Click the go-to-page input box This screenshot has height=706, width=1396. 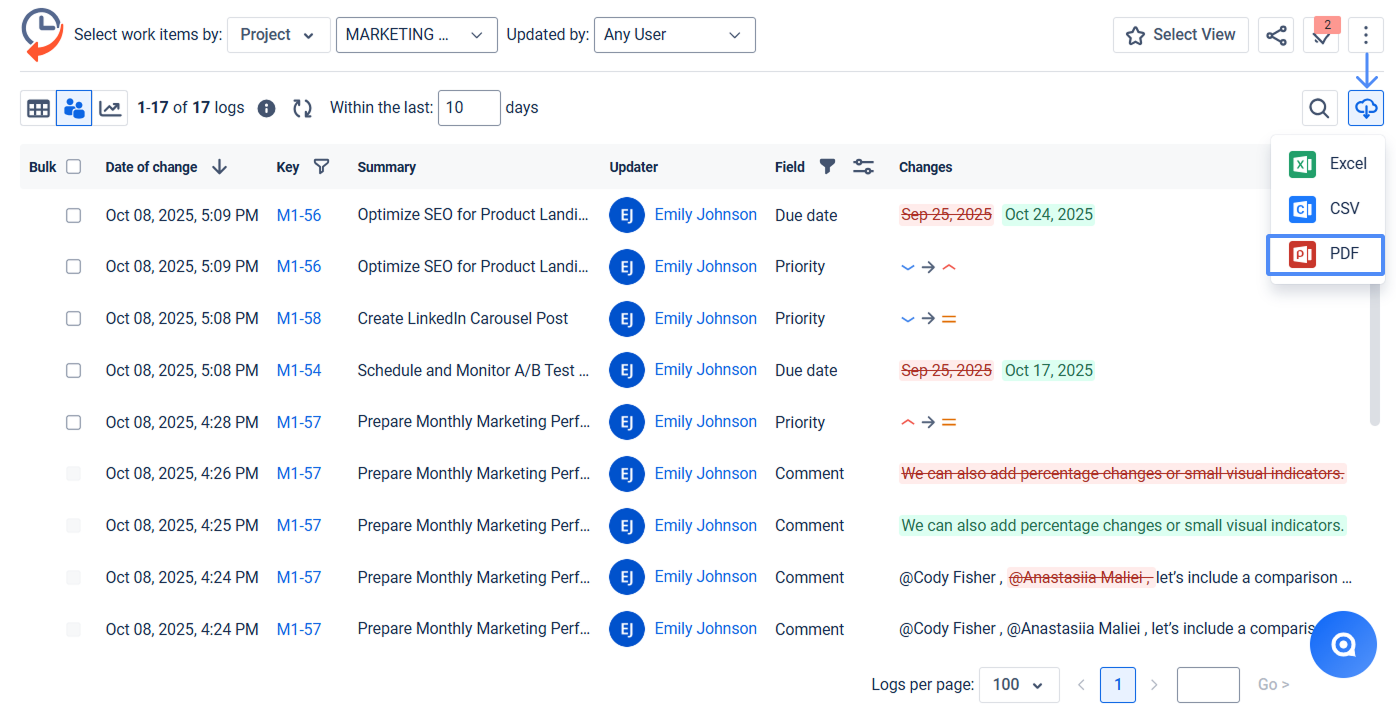tap(1208, 685)
